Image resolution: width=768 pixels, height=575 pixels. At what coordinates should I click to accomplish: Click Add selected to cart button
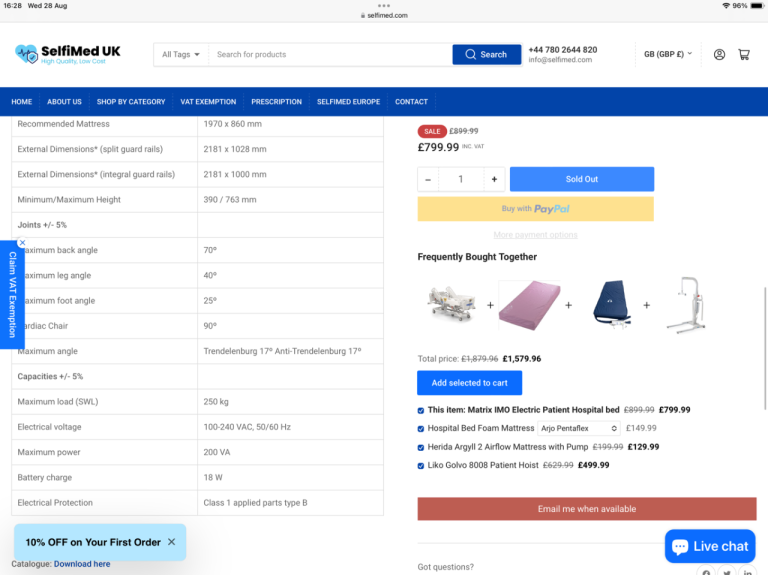click(469, 383)
